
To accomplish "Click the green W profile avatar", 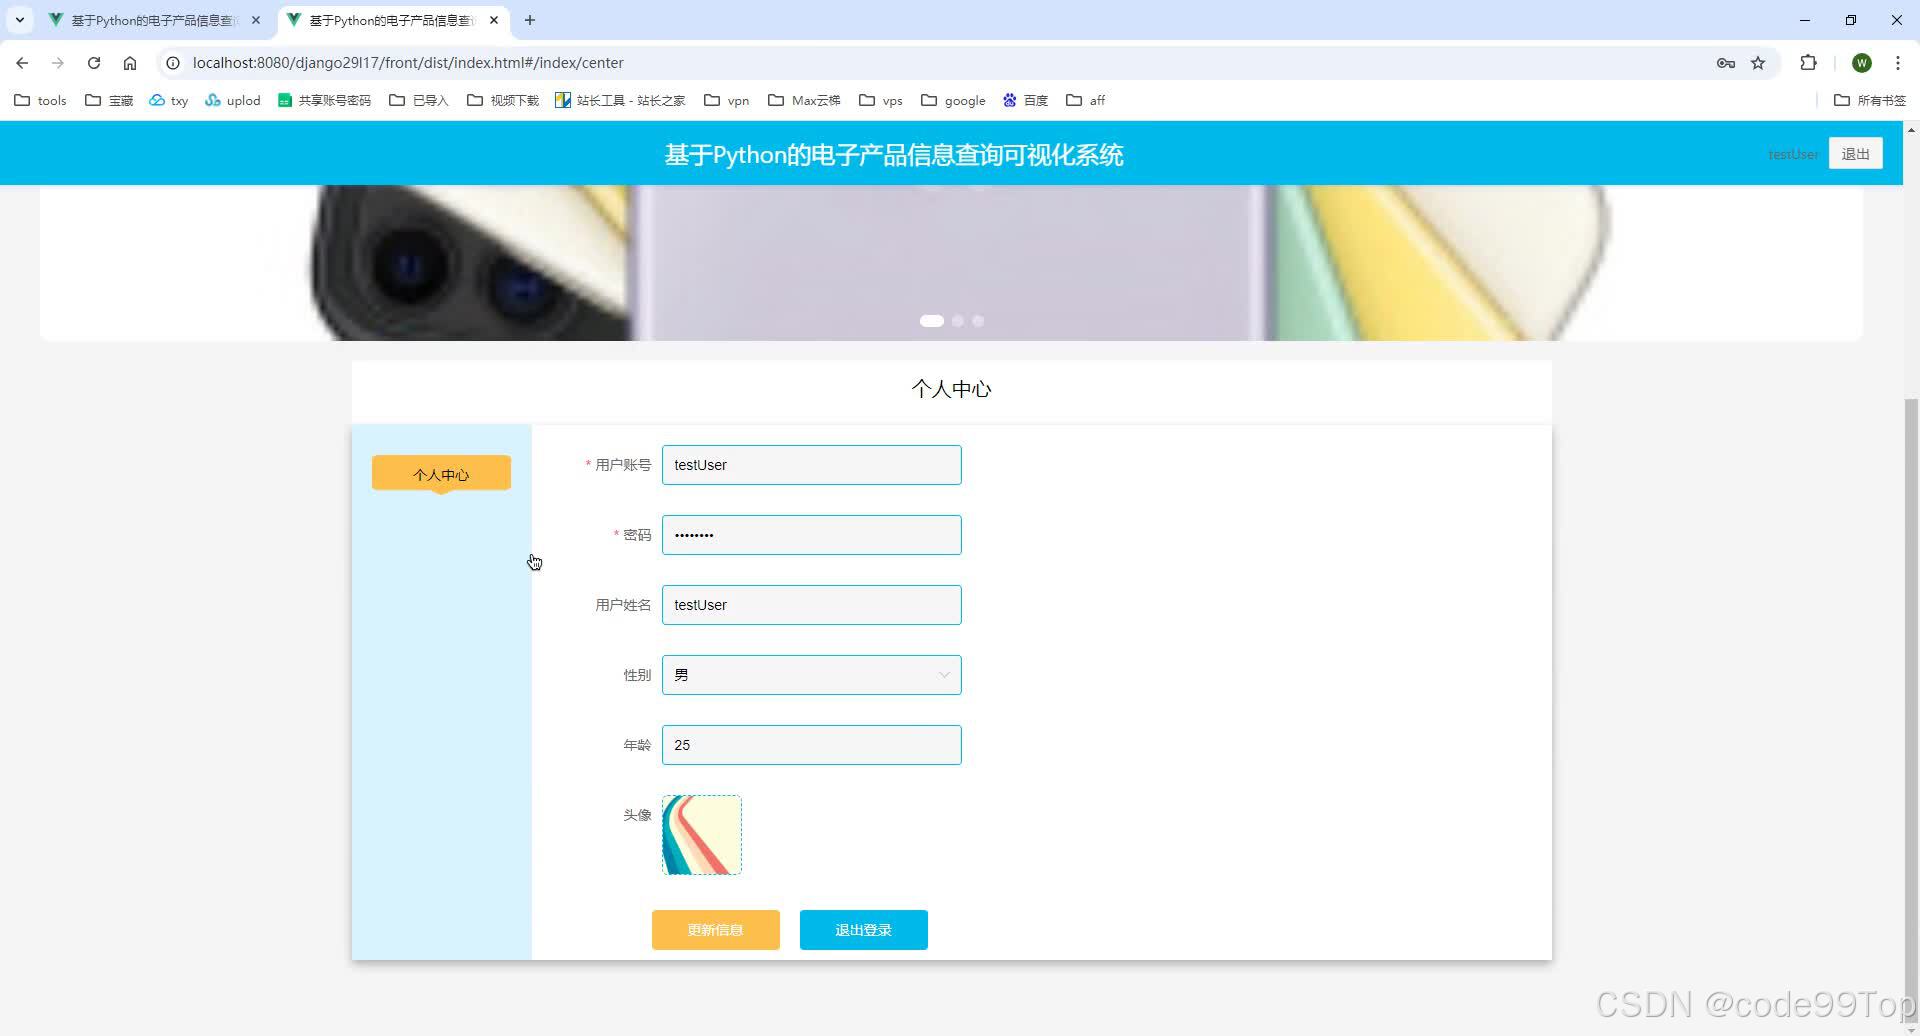I will [1862, 62].
